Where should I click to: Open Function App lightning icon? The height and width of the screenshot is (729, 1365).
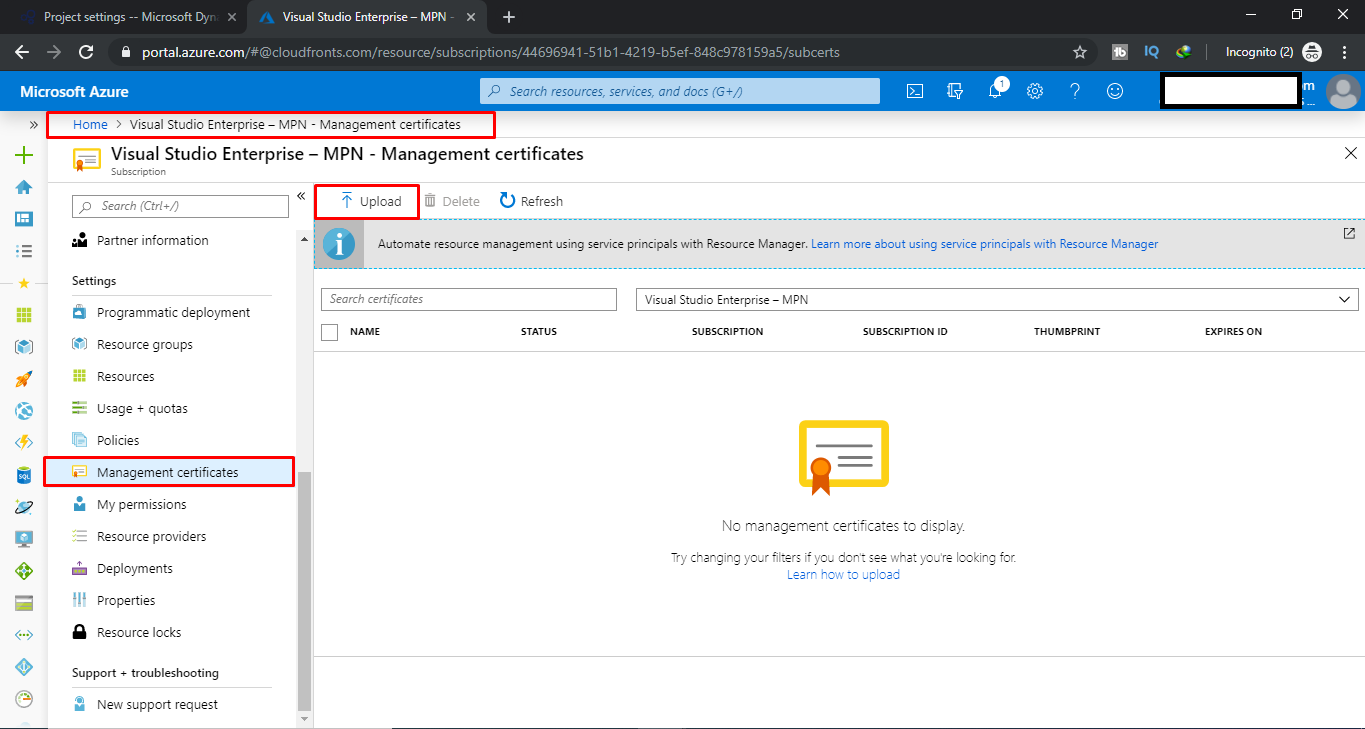24,443
